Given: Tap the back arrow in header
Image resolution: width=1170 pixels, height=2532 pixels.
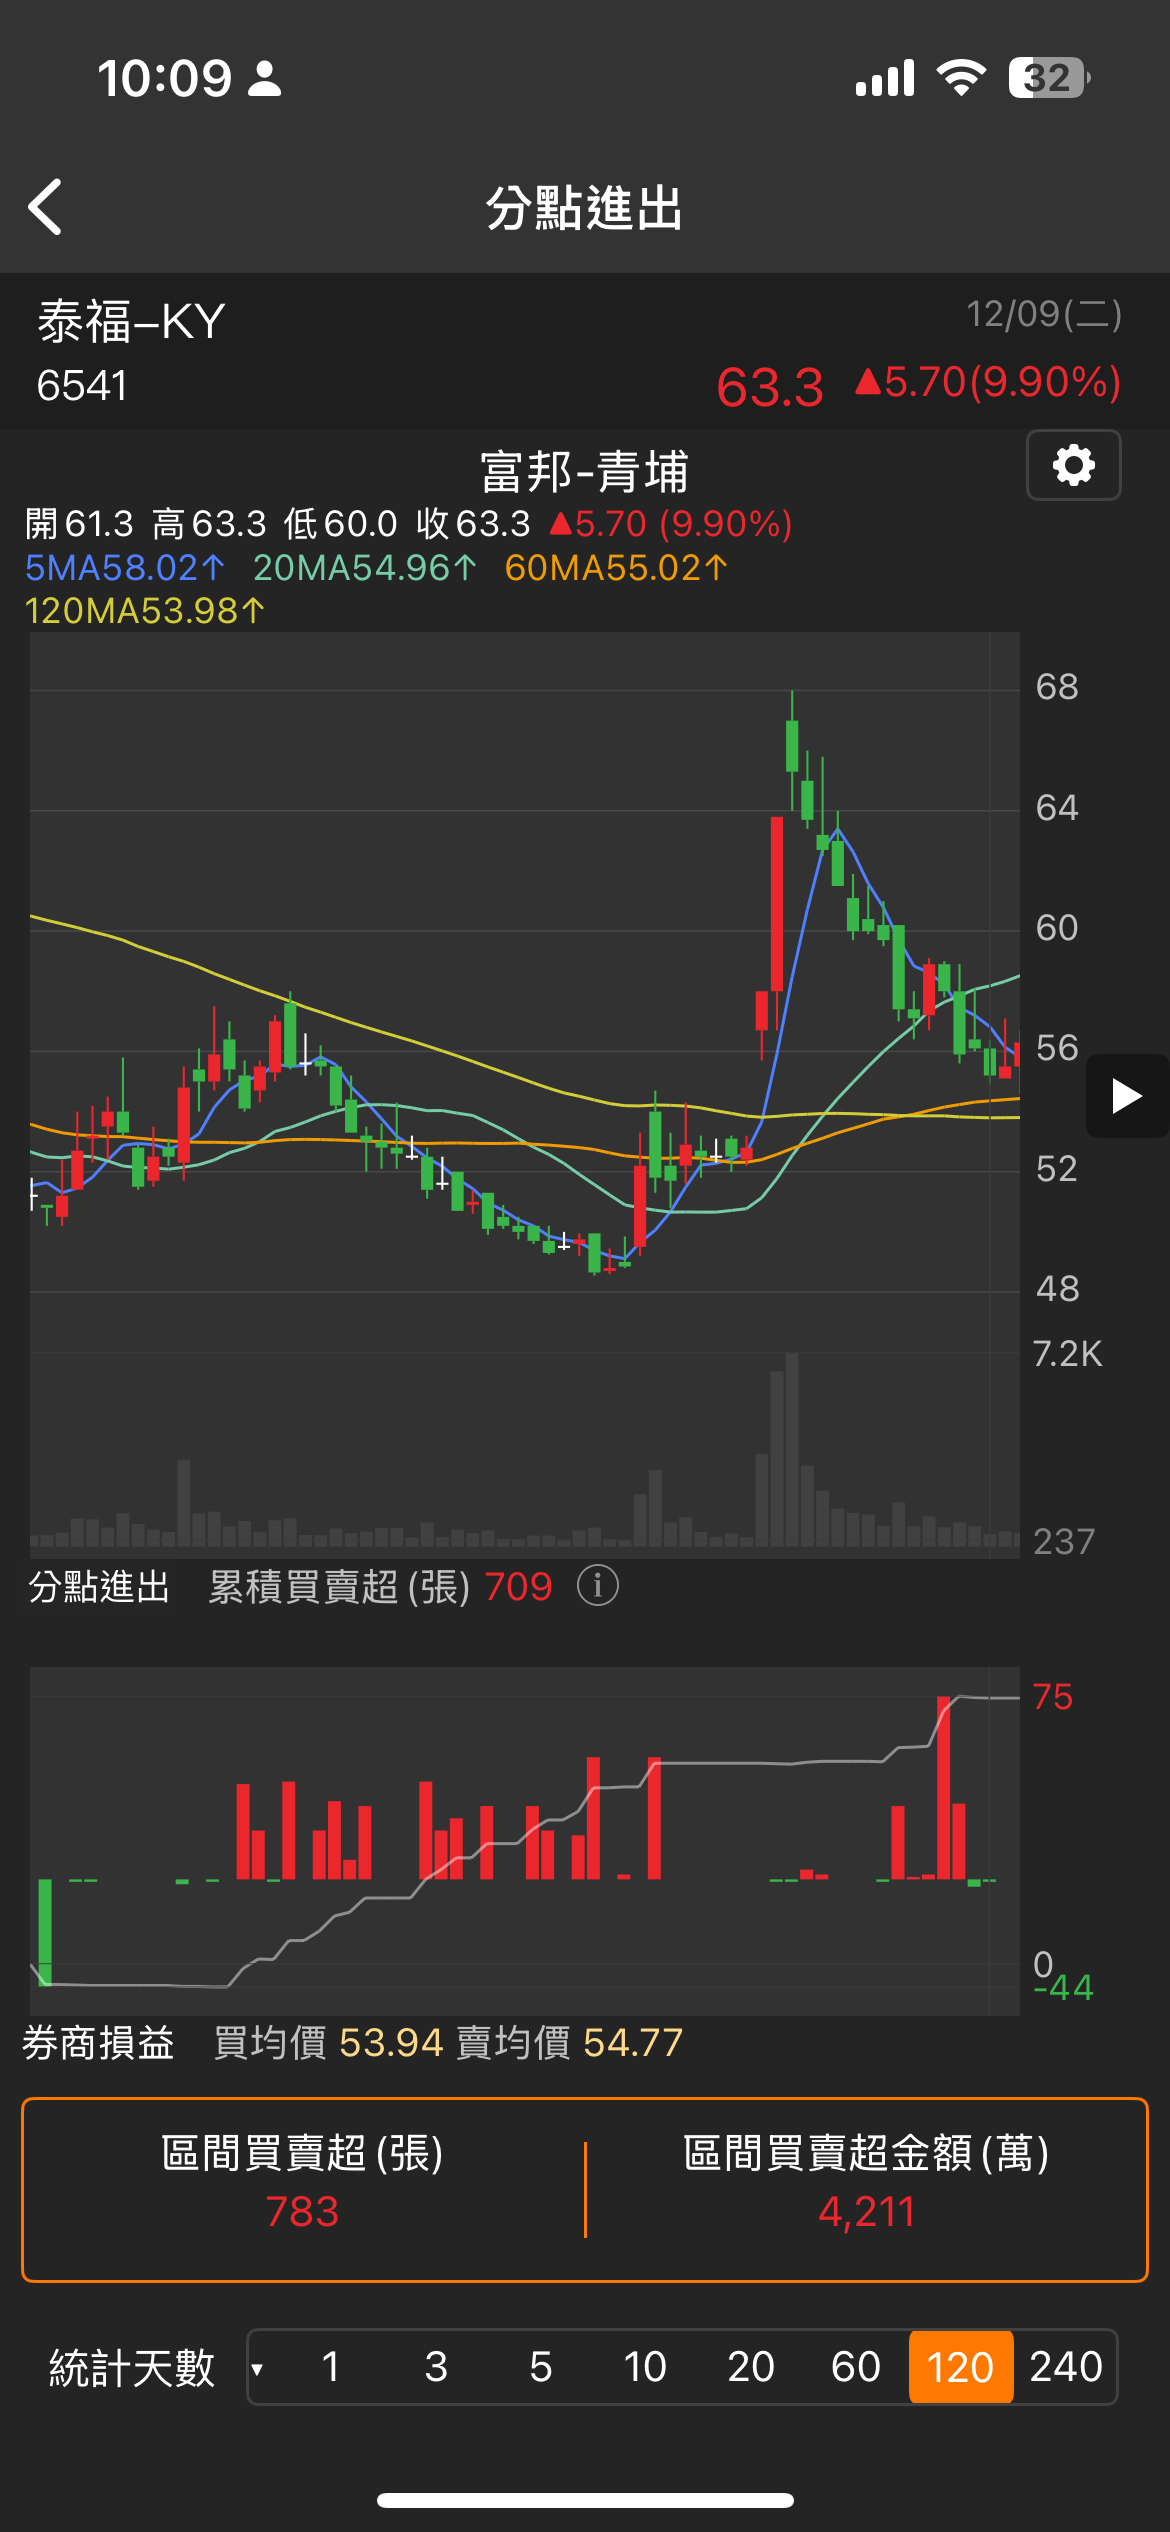Looking at the screenshot, I should point(46,207).
